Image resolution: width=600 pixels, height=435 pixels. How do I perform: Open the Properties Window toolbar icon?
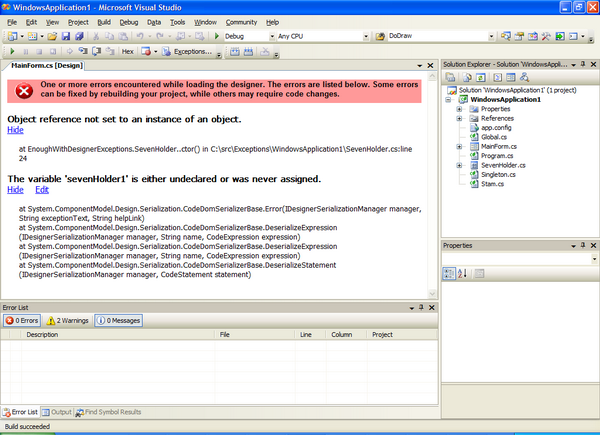(519, 36)
